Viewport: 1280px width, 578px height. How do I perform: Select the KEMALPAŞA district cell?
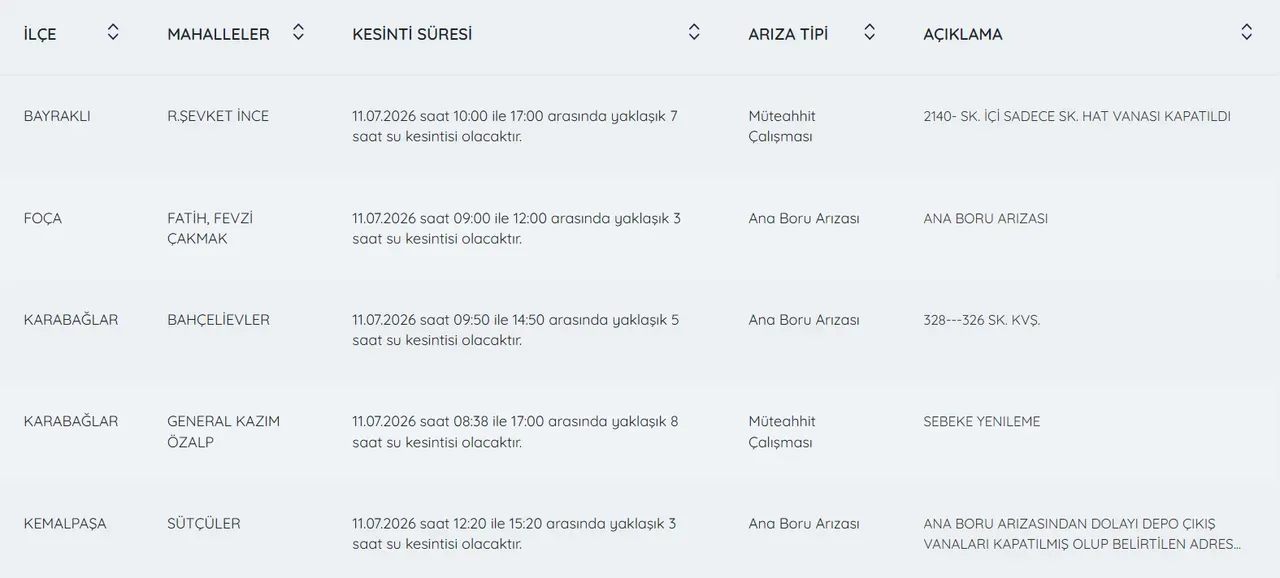65,523
